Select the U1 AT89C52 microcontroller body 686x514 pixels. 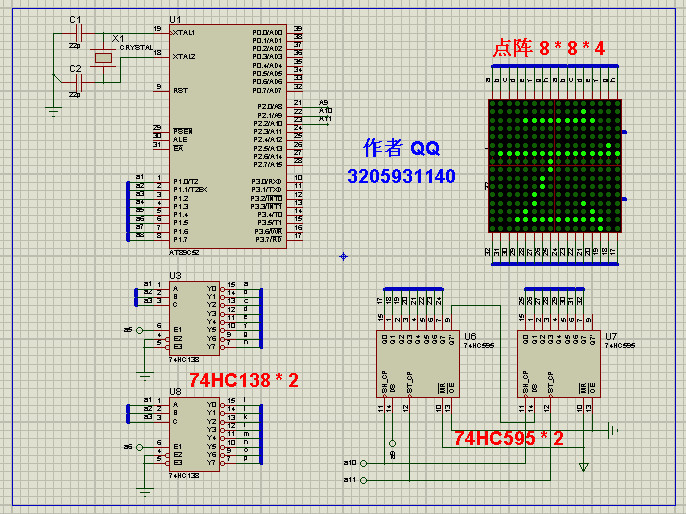228,136
